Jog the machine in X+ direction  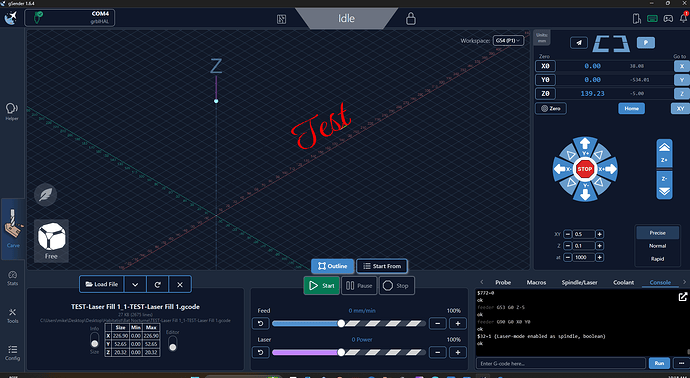coord(608,169)
